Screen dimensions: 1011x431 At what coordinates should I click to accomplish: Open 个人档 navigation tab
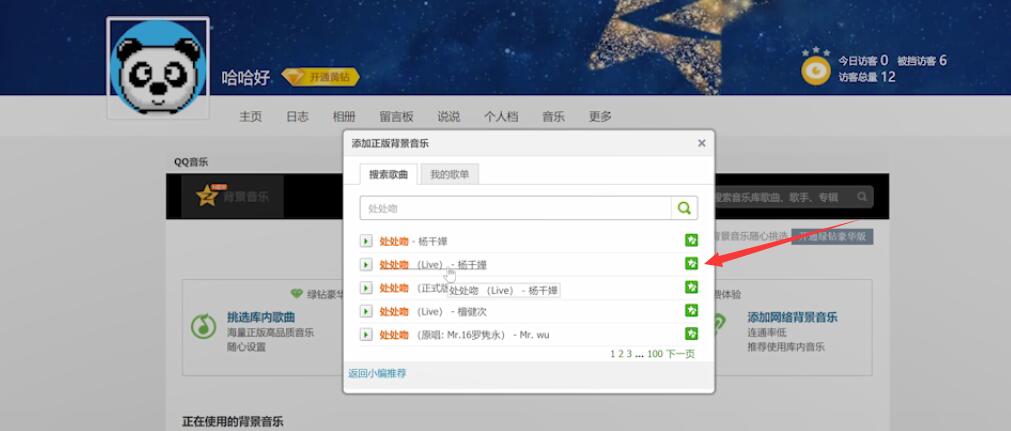pyautogui.click(x=501, y=117)
